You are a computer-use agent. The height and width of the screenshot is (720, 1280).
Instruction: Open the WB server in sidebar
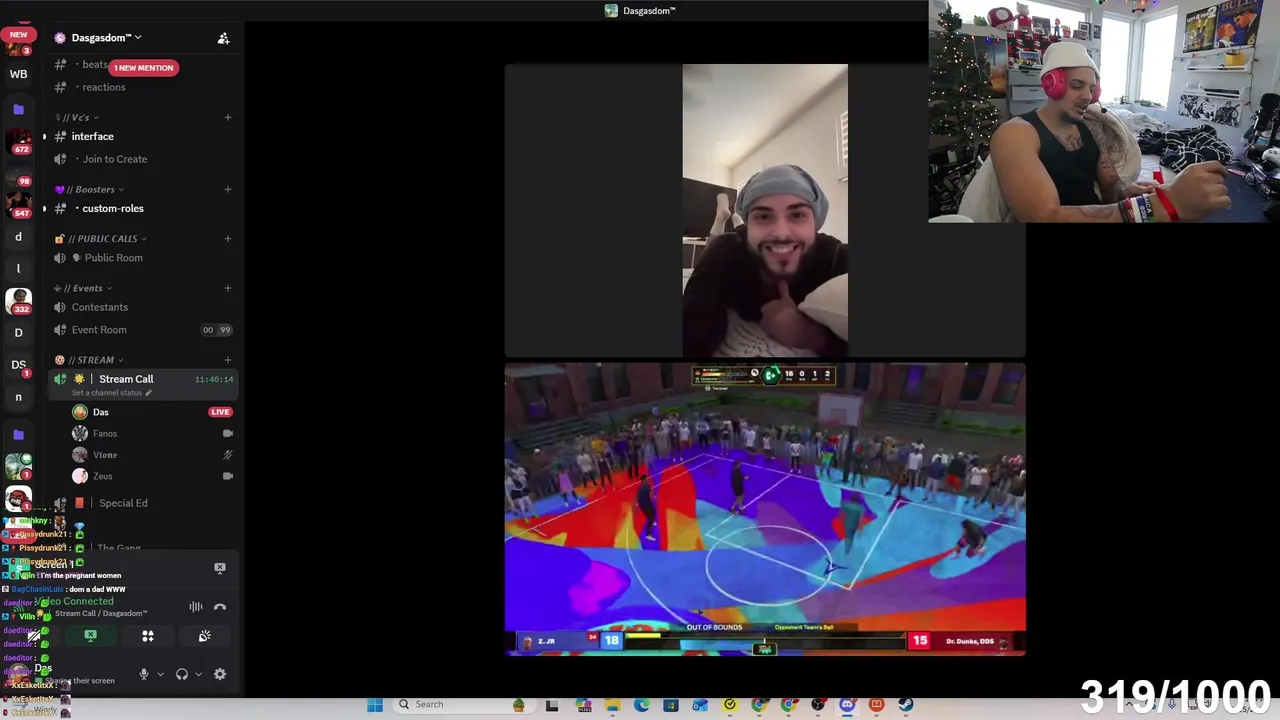click(18, 74)
